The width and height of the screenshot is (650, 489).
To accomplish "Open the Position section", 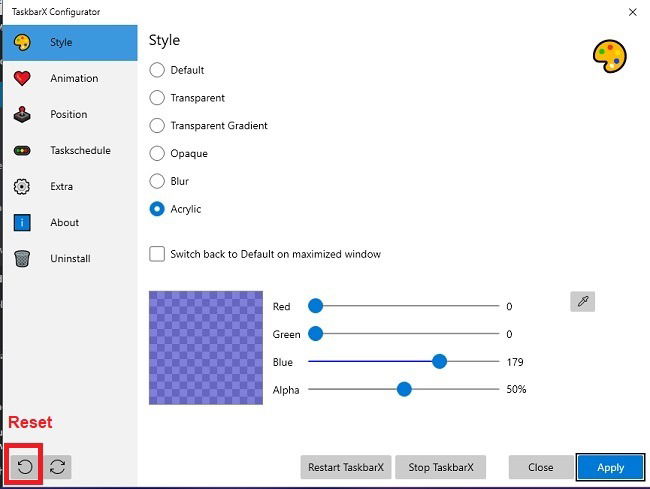I will [x=70, y=114].
